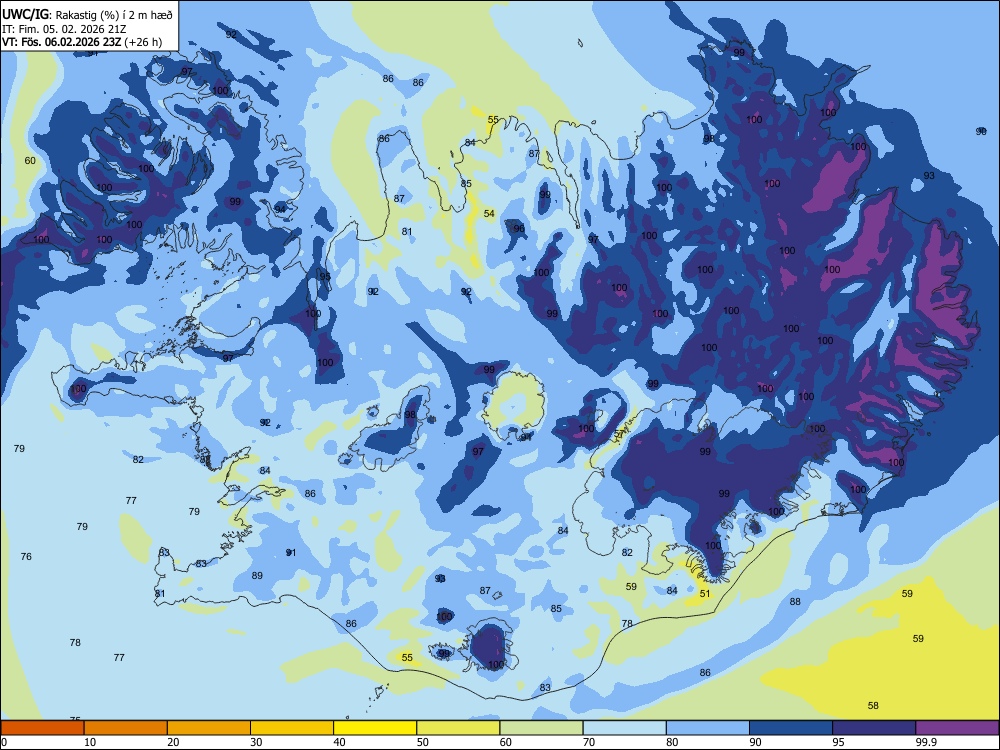Image resolution: width=1000 pixels, height=750 pixels.
Task: Click the 90–95 dark blue legend swatch
Action: click(x=791, y=728)
